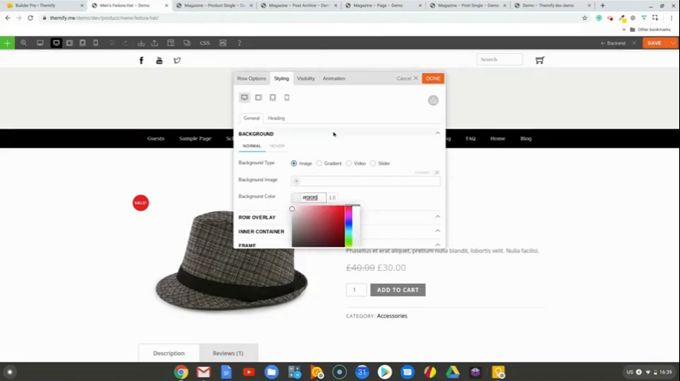Select Gradient background type radio
Image resolution: width=680 pixels, height=381 pixels.
pyautogui.click(x=319, y=163)
